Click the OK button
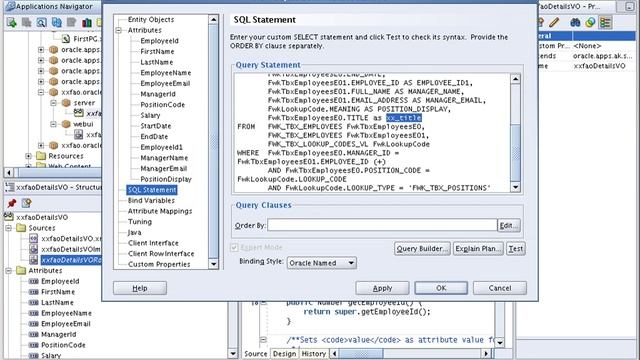 (x=441, y=288)
